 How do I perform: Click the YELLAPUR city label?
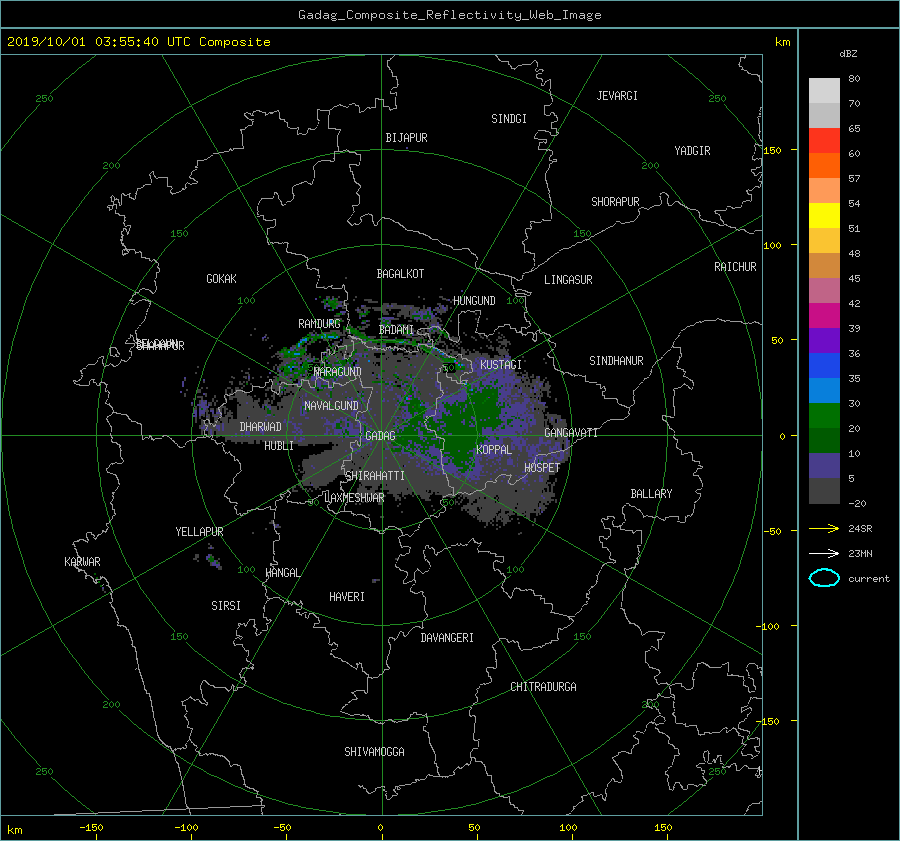[x=199, y=532]
